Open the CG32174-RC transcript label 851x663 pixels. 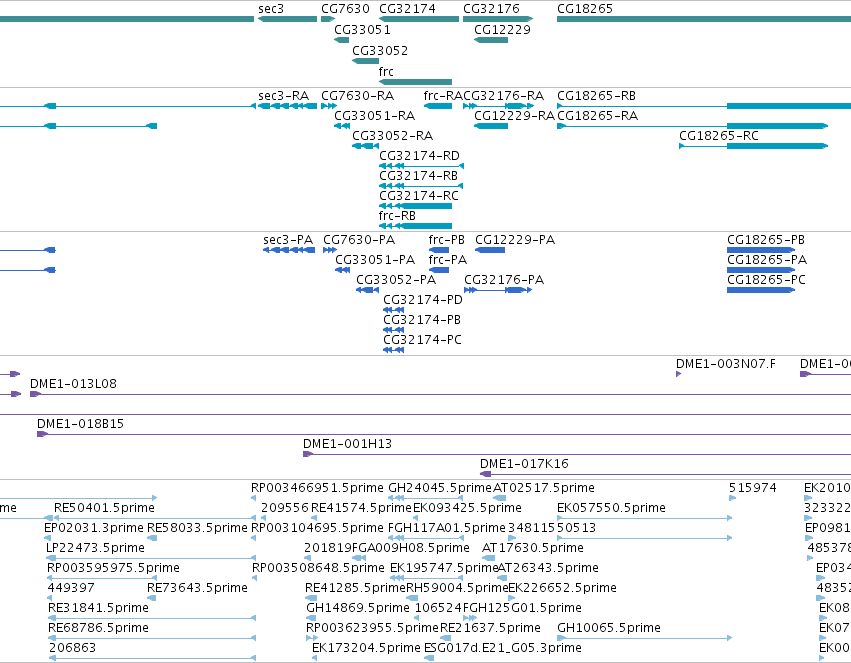pyautogui.click(x=419, y=196)
